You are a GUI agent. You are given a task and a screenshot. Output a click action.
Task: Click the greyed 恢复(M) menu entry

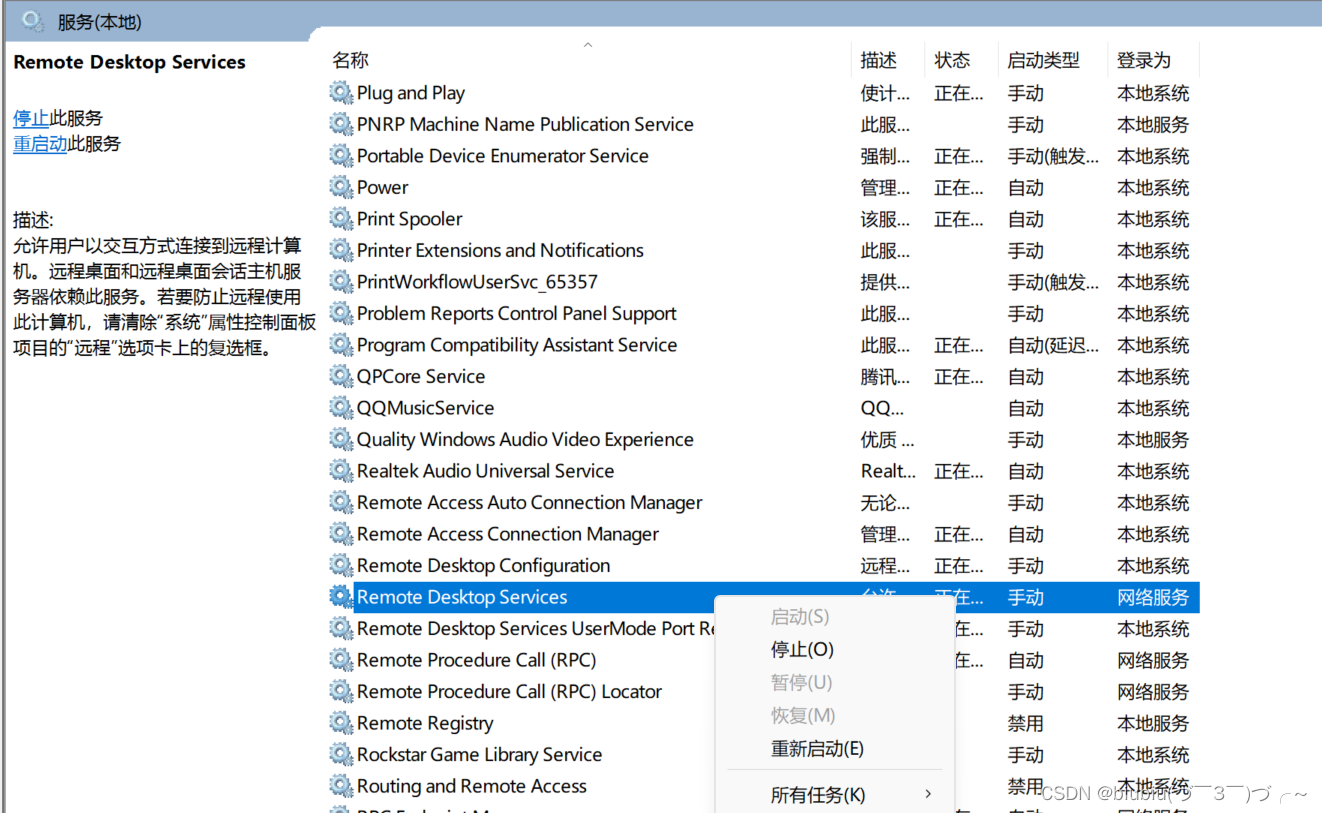[x=803, y=715]
